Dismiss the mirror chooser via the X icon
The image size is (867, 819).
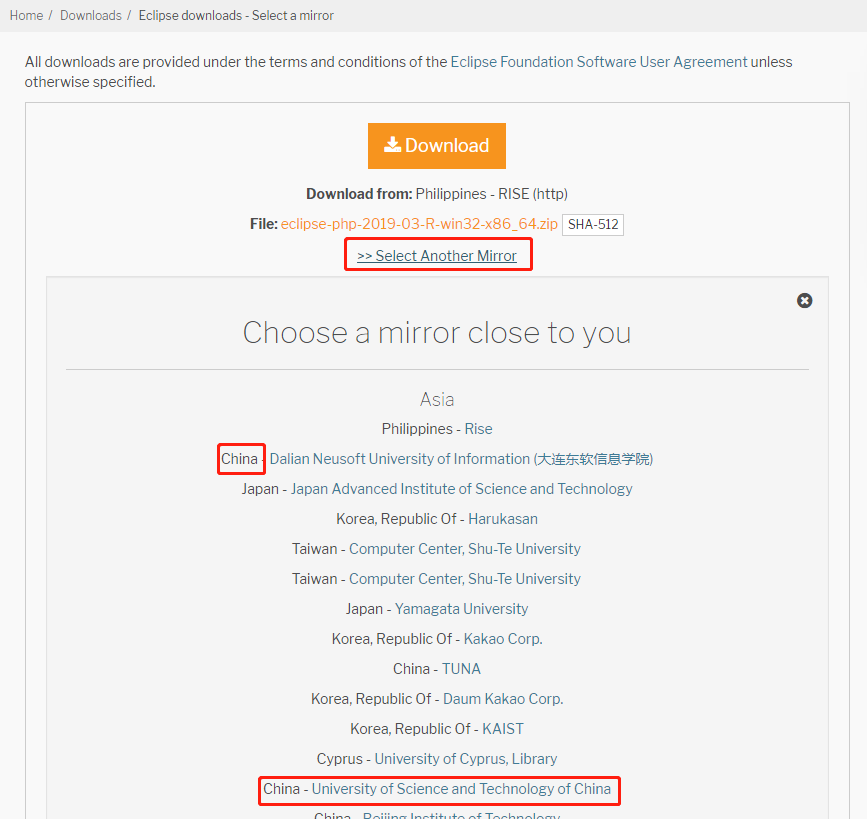(804, 300)
